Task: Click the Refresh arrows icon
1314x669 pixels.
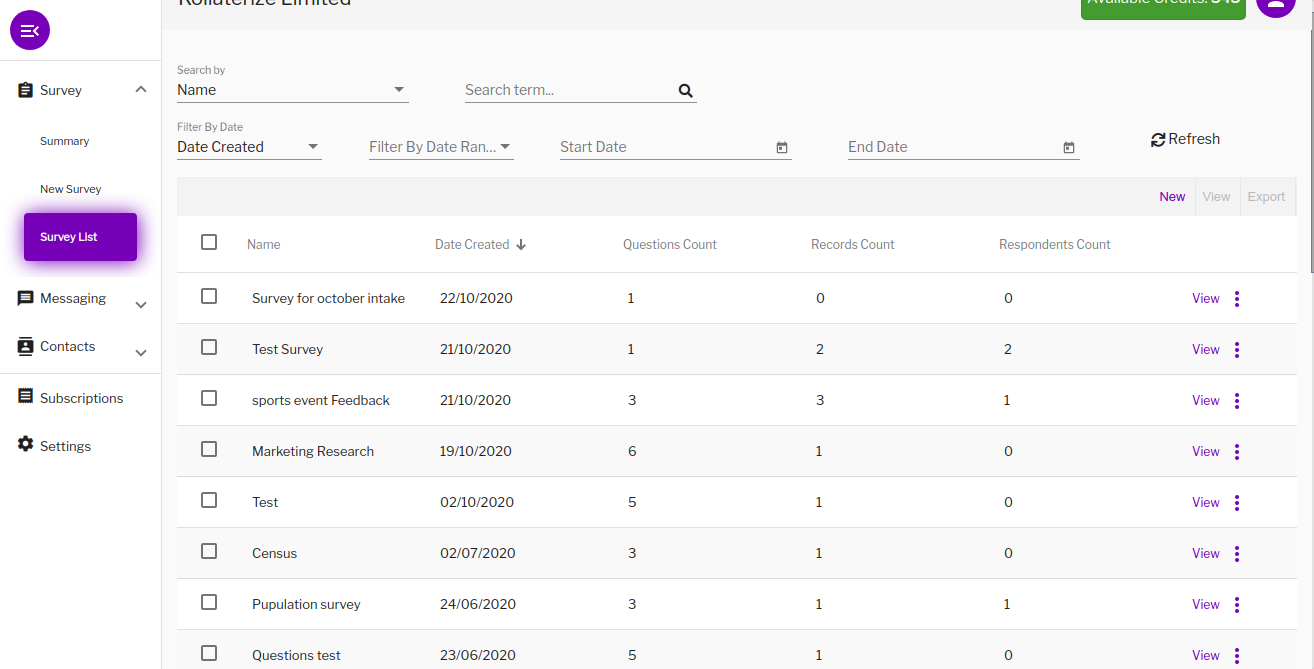Action: click(1158, 140)
